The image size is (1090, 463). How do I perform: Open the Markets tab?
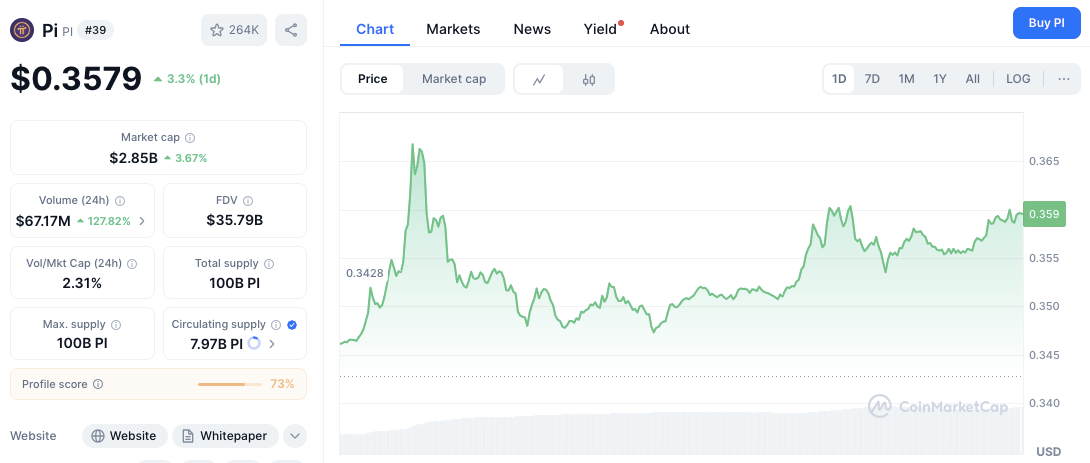pos(453,29)
